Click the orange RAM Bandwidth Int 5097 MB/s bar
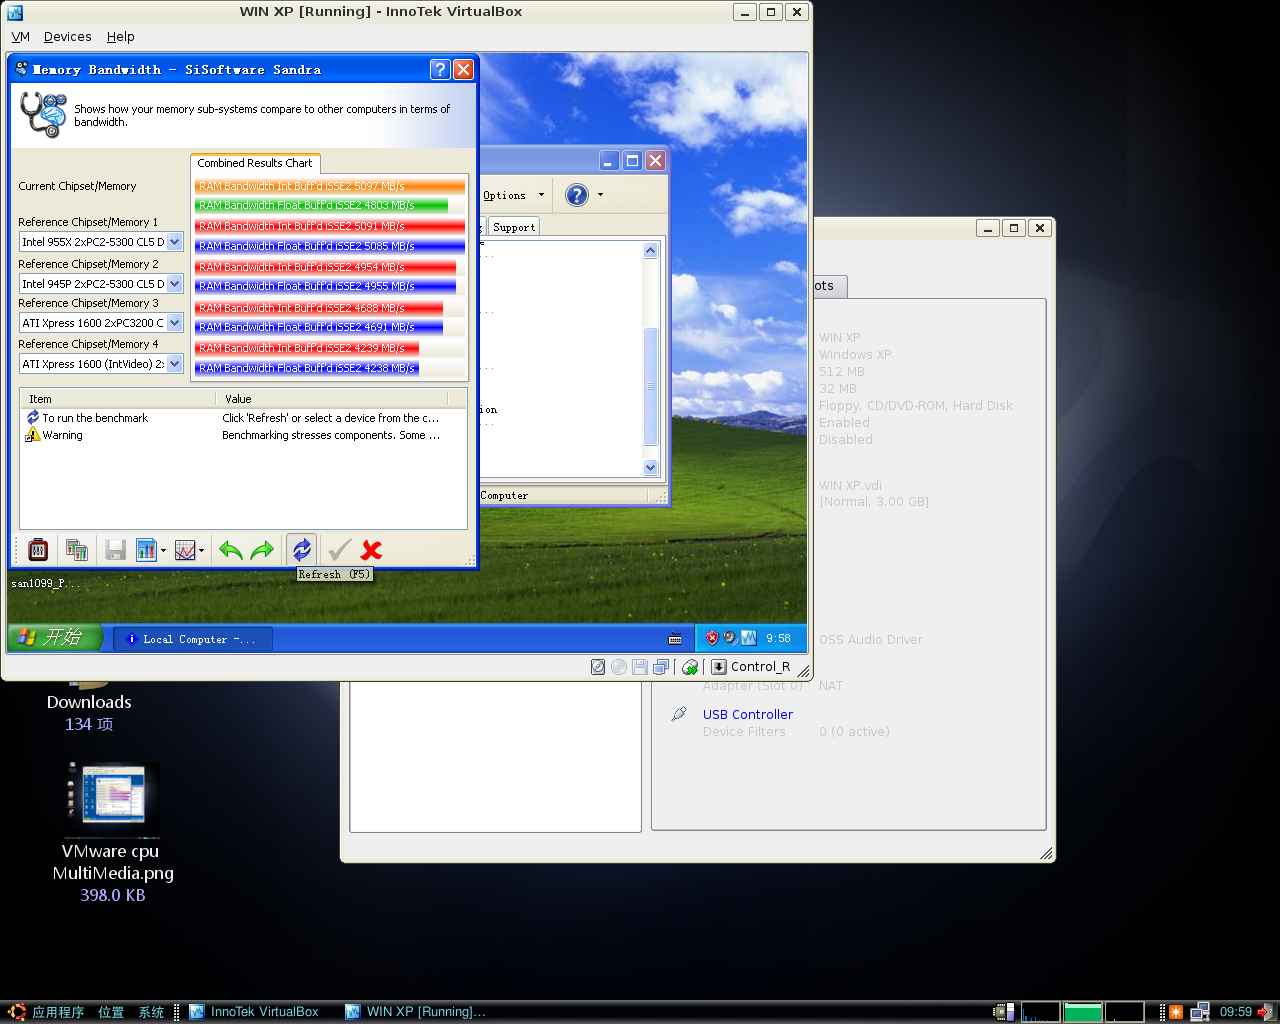The width and height of the screenshot is (1280, 1024). click(x=330, y=186)
